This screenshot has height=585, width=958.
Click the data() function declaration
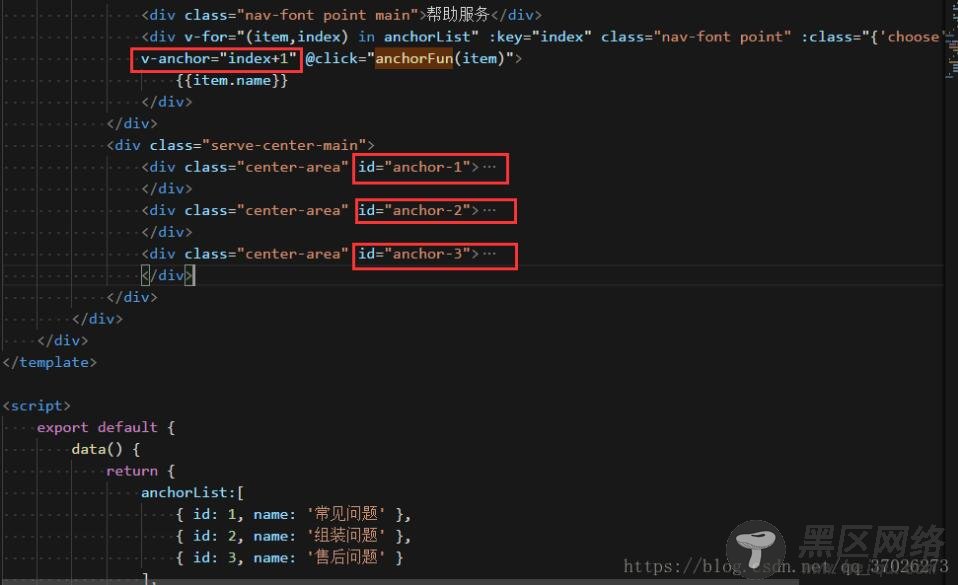tap(106, 449)
